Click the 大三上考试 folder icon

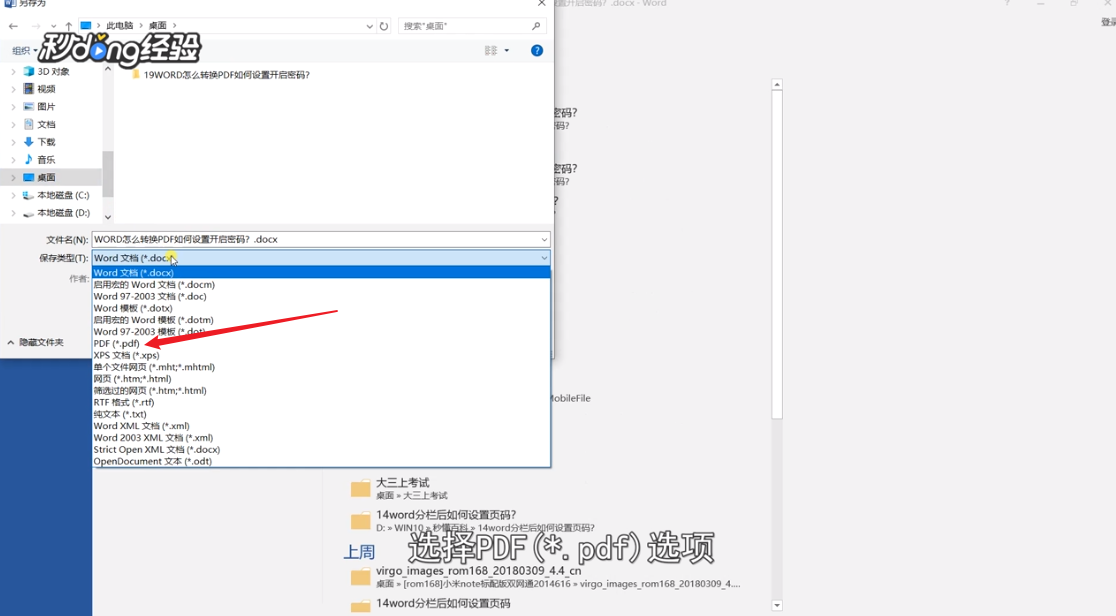click(x=361, y=487)
